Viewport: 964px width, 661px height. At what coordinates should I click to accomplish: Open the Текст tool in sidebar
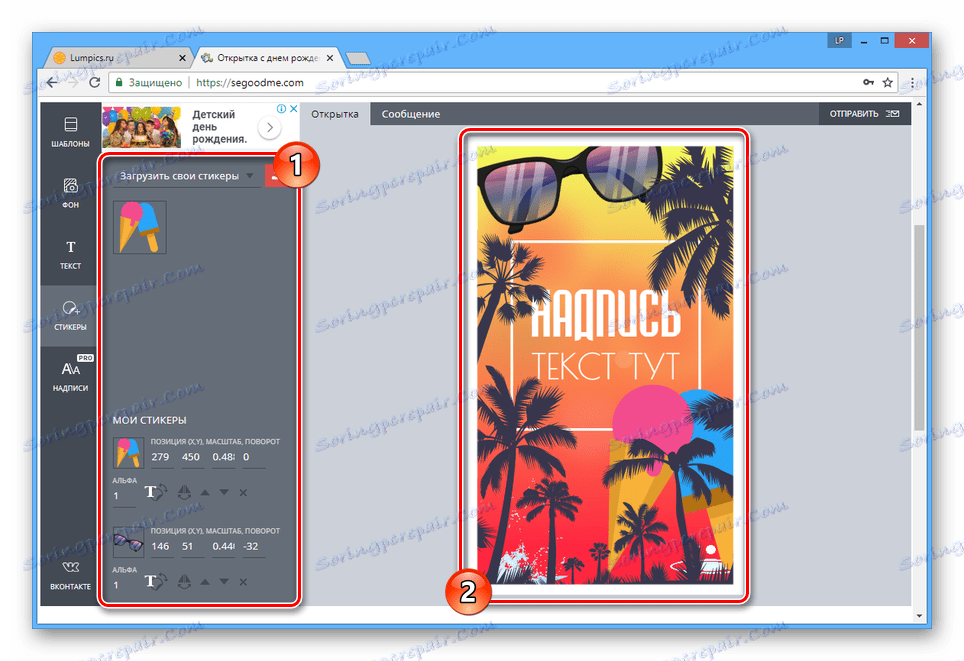pyautogui.click(x=70, y=254)
